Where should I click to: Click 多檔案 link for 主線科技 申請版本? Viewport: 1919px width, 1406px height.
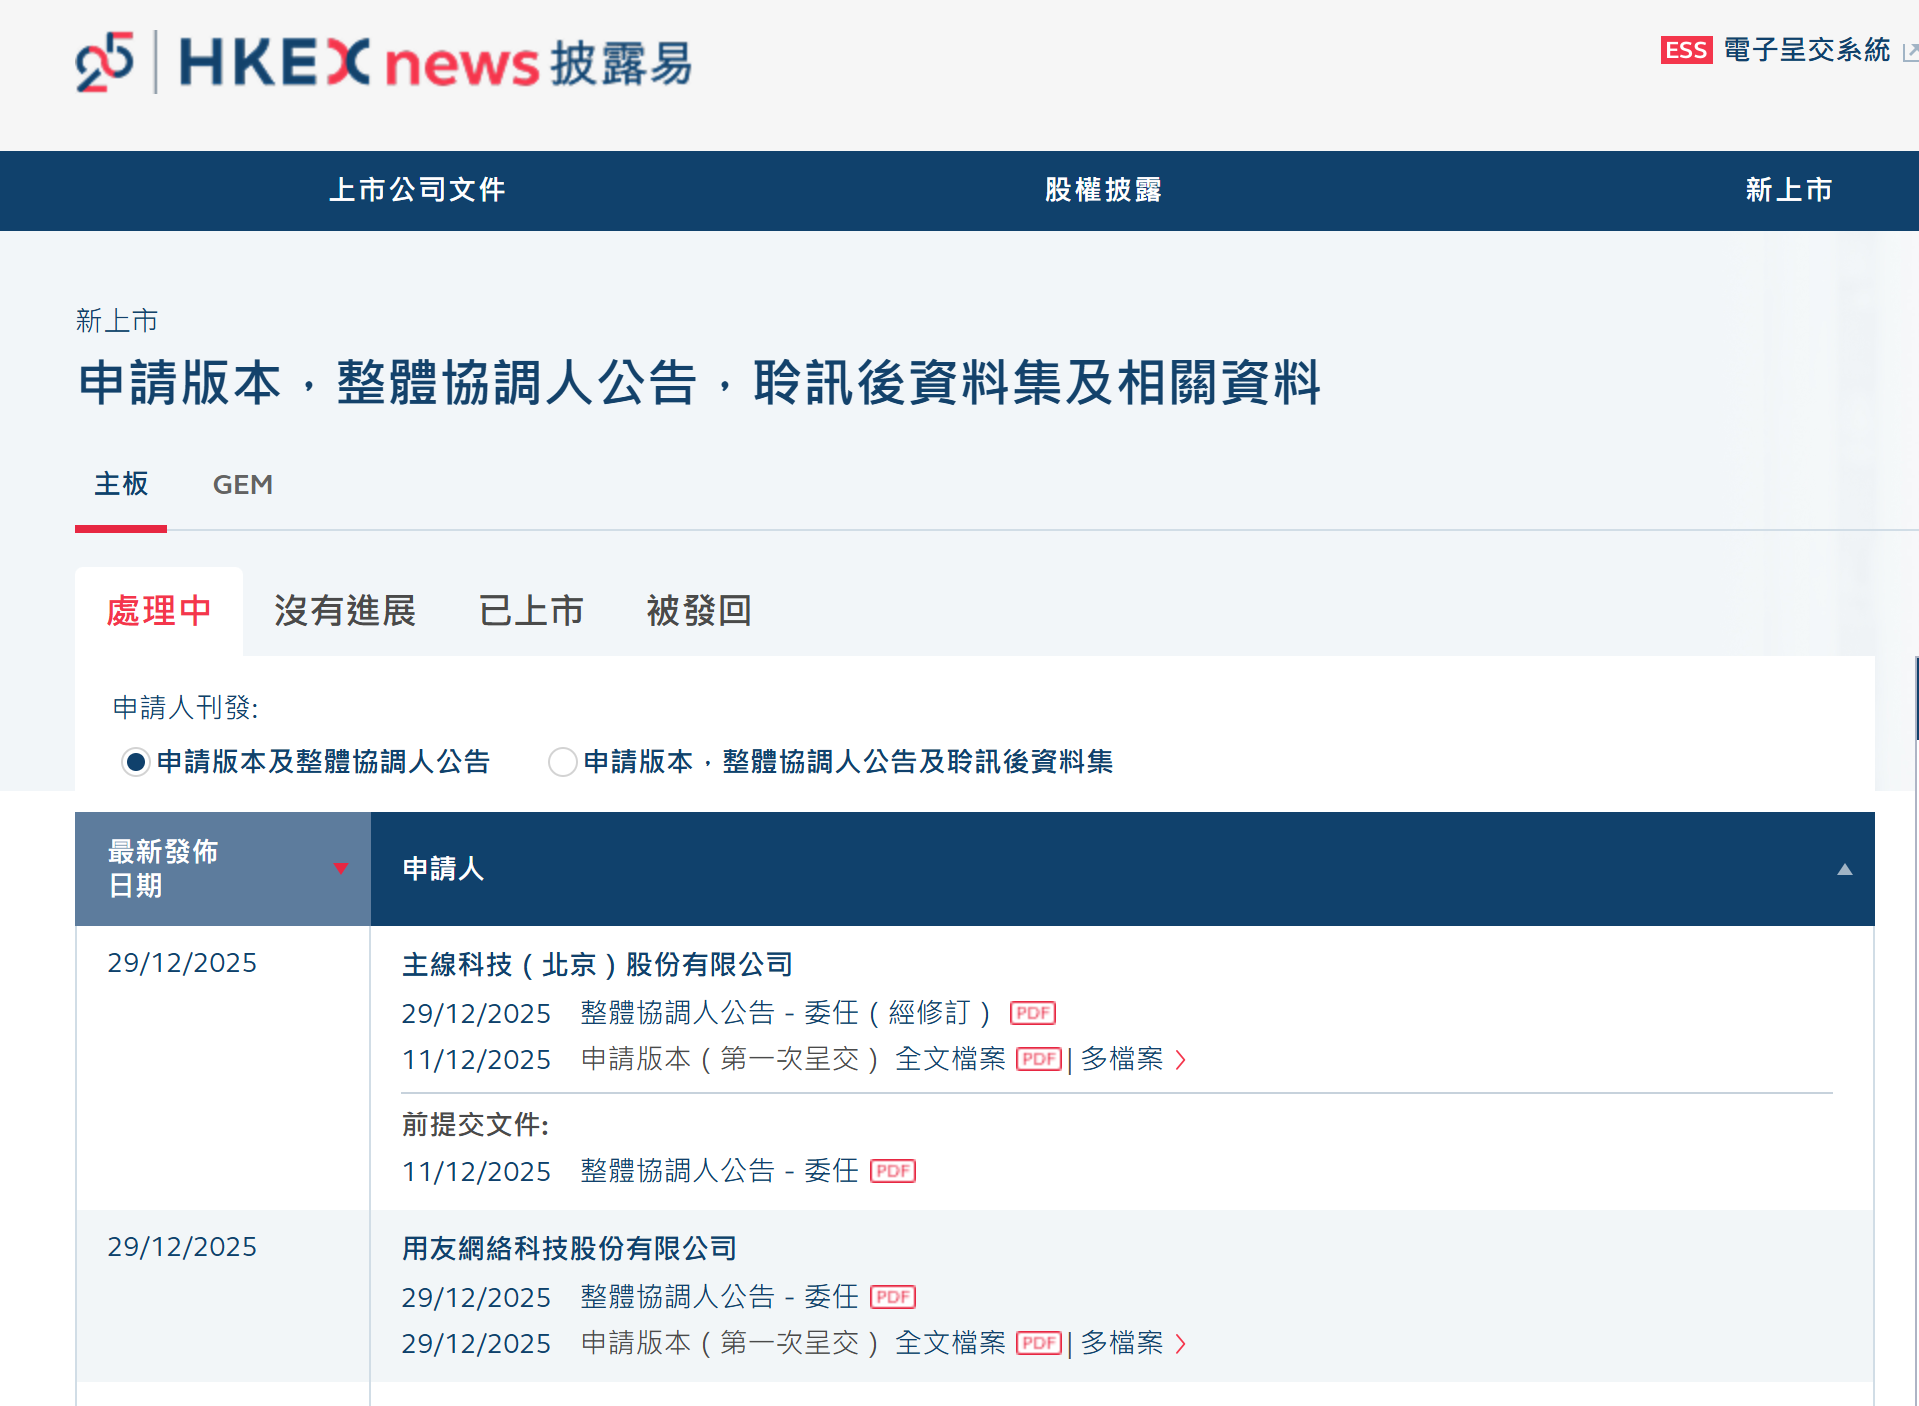[x=1122, y=1059]
